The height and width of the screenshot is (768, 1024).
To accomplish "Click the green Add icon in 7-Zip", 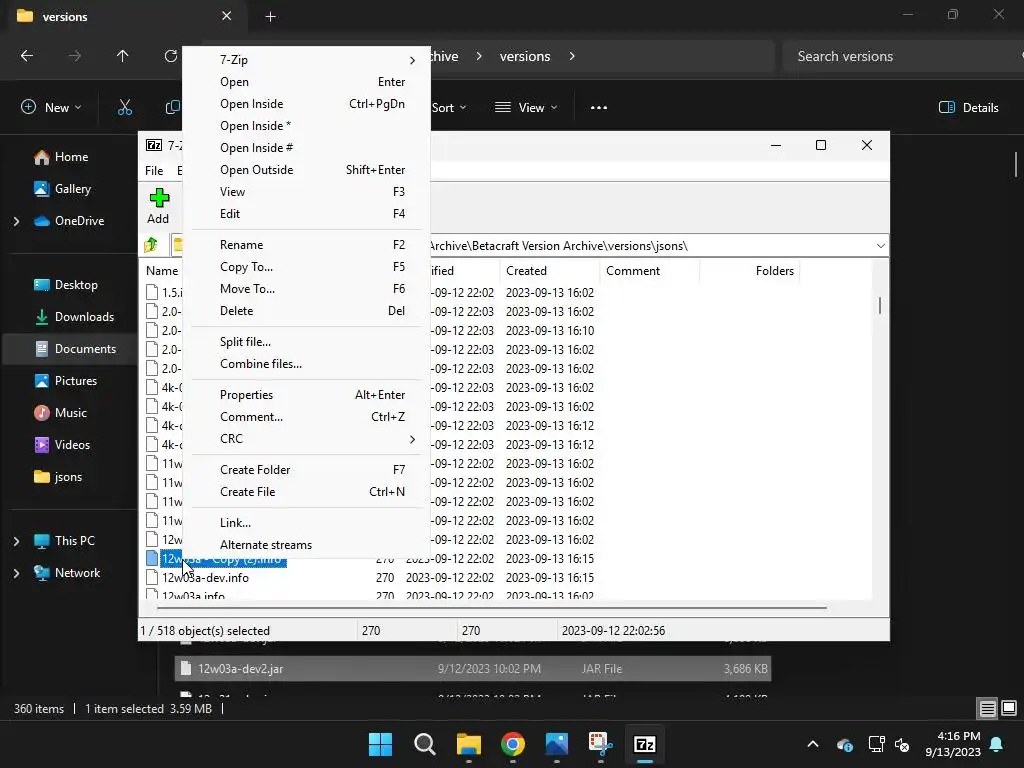I will pyautogui.click(x=159, y=198).
